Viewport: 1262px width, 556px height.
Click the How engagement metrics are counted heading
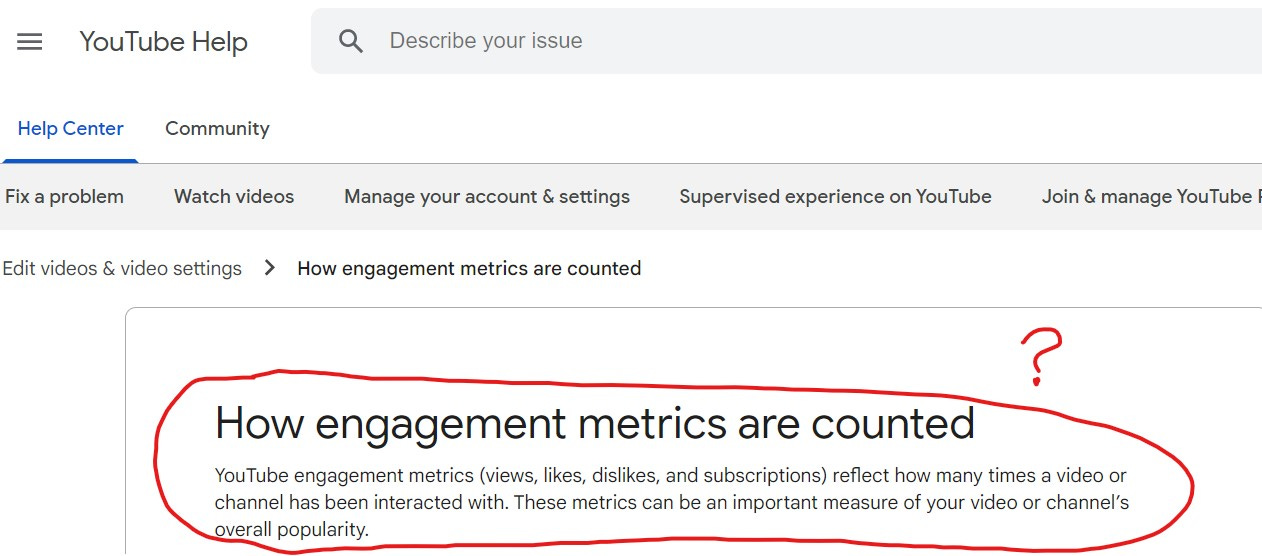tap(595, 423)
